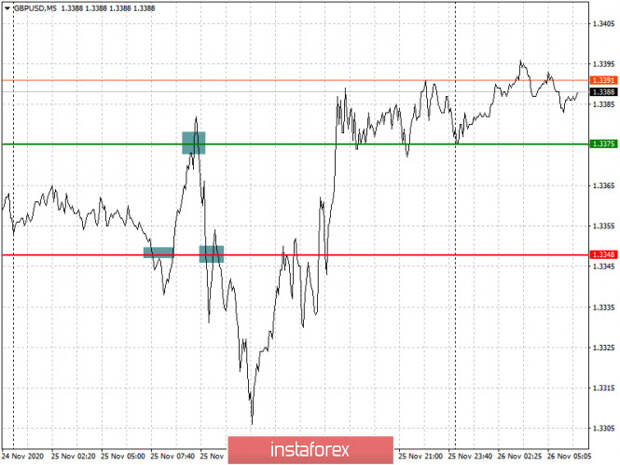
Task: Click the red 1.3348 price tag
Action: pos(602,255)
